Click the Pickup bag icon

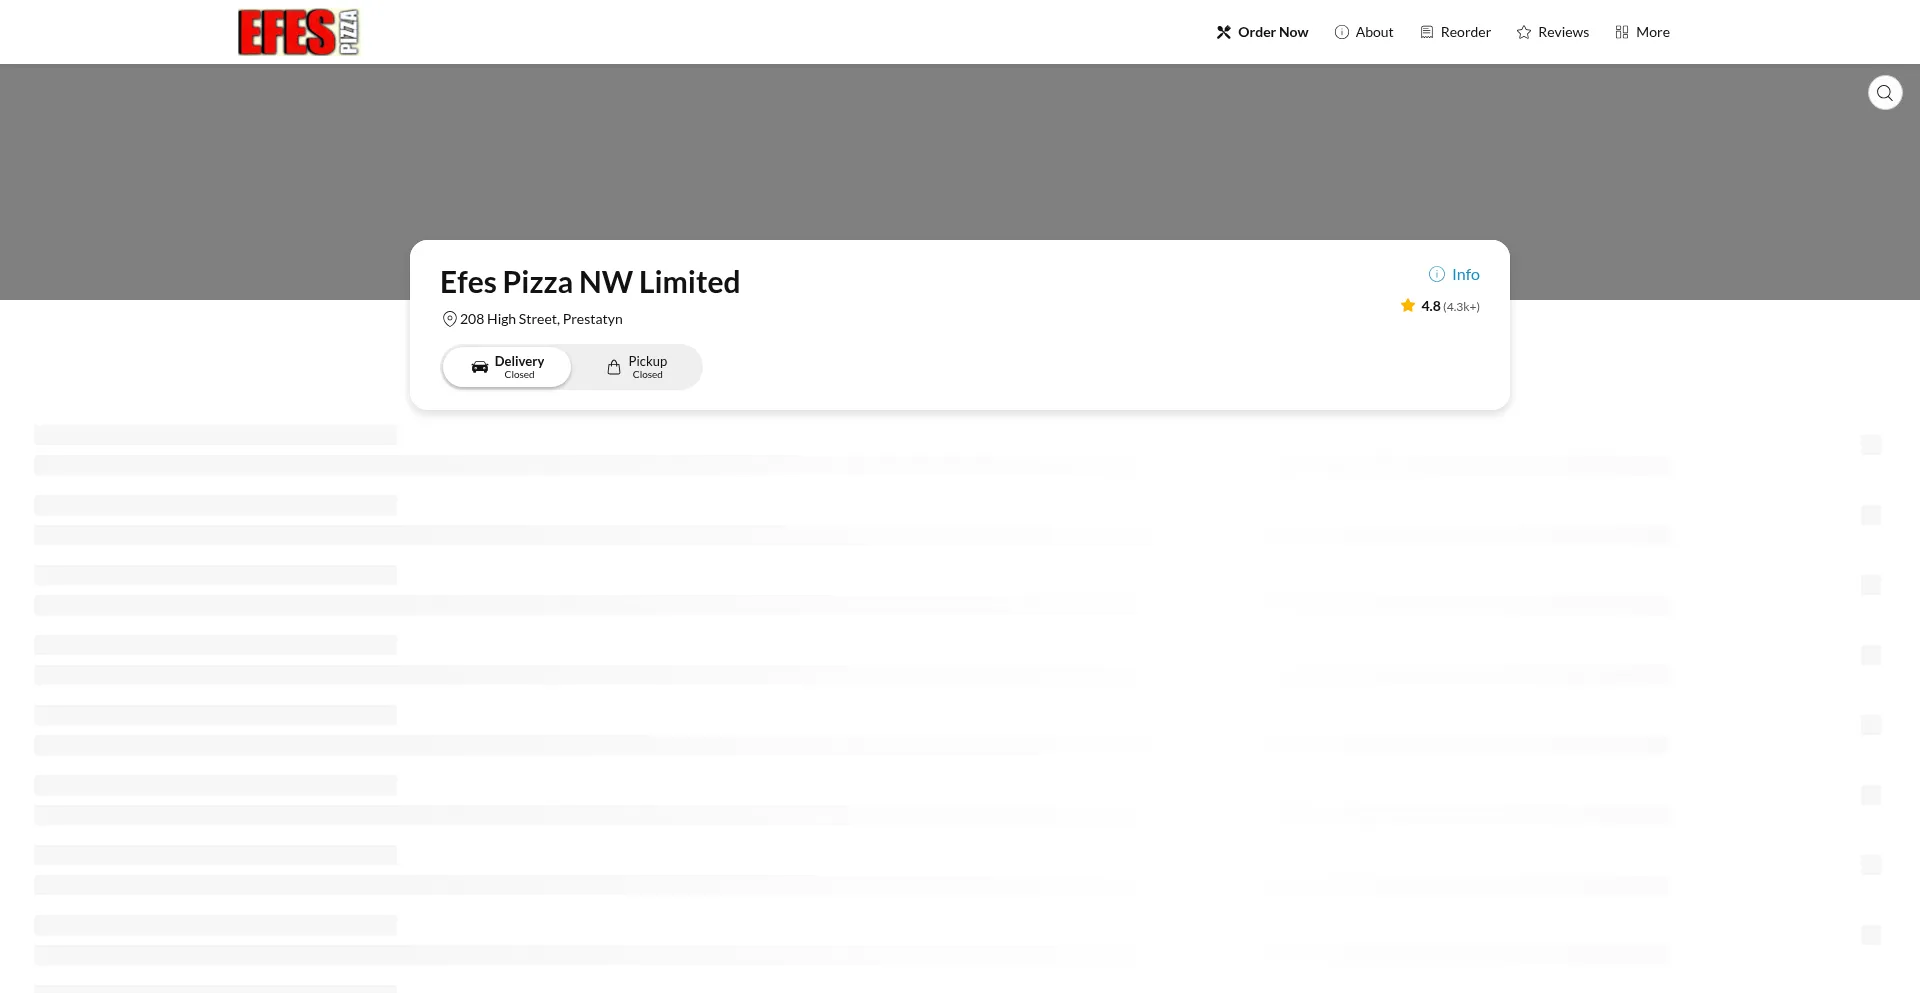[614, 367]
